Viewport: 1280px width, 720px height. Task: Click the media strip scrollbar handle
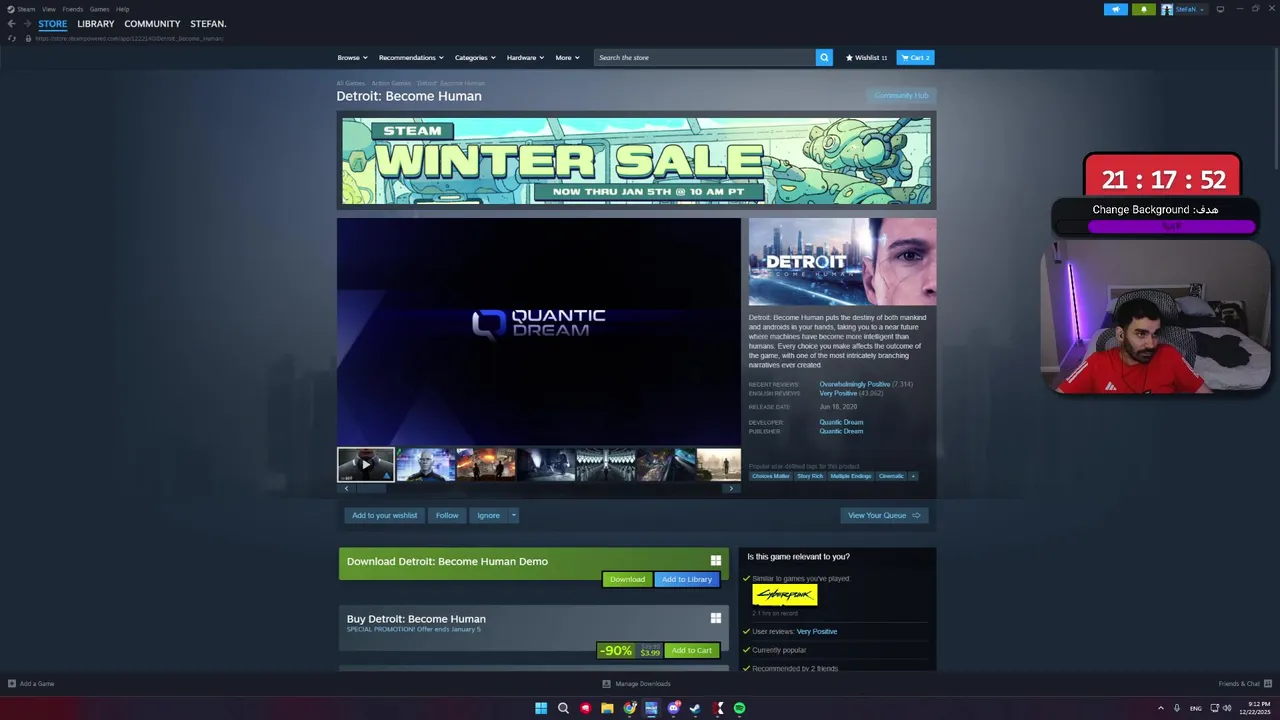371,489
